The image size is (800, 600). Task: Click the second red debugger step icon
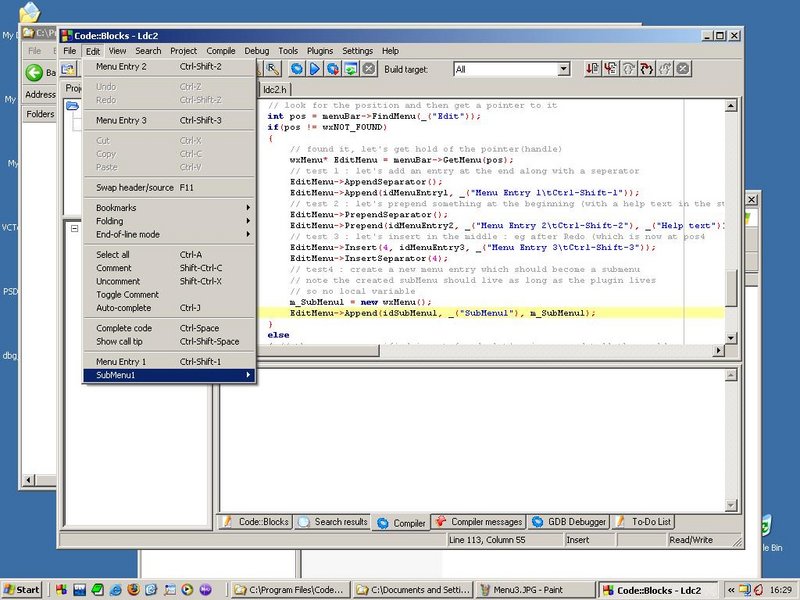(x=611, y=68)
